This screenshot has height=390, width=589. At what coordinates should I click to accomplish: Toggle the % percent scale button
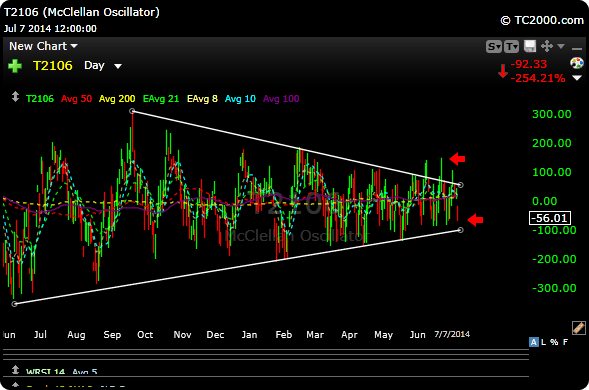554,342
